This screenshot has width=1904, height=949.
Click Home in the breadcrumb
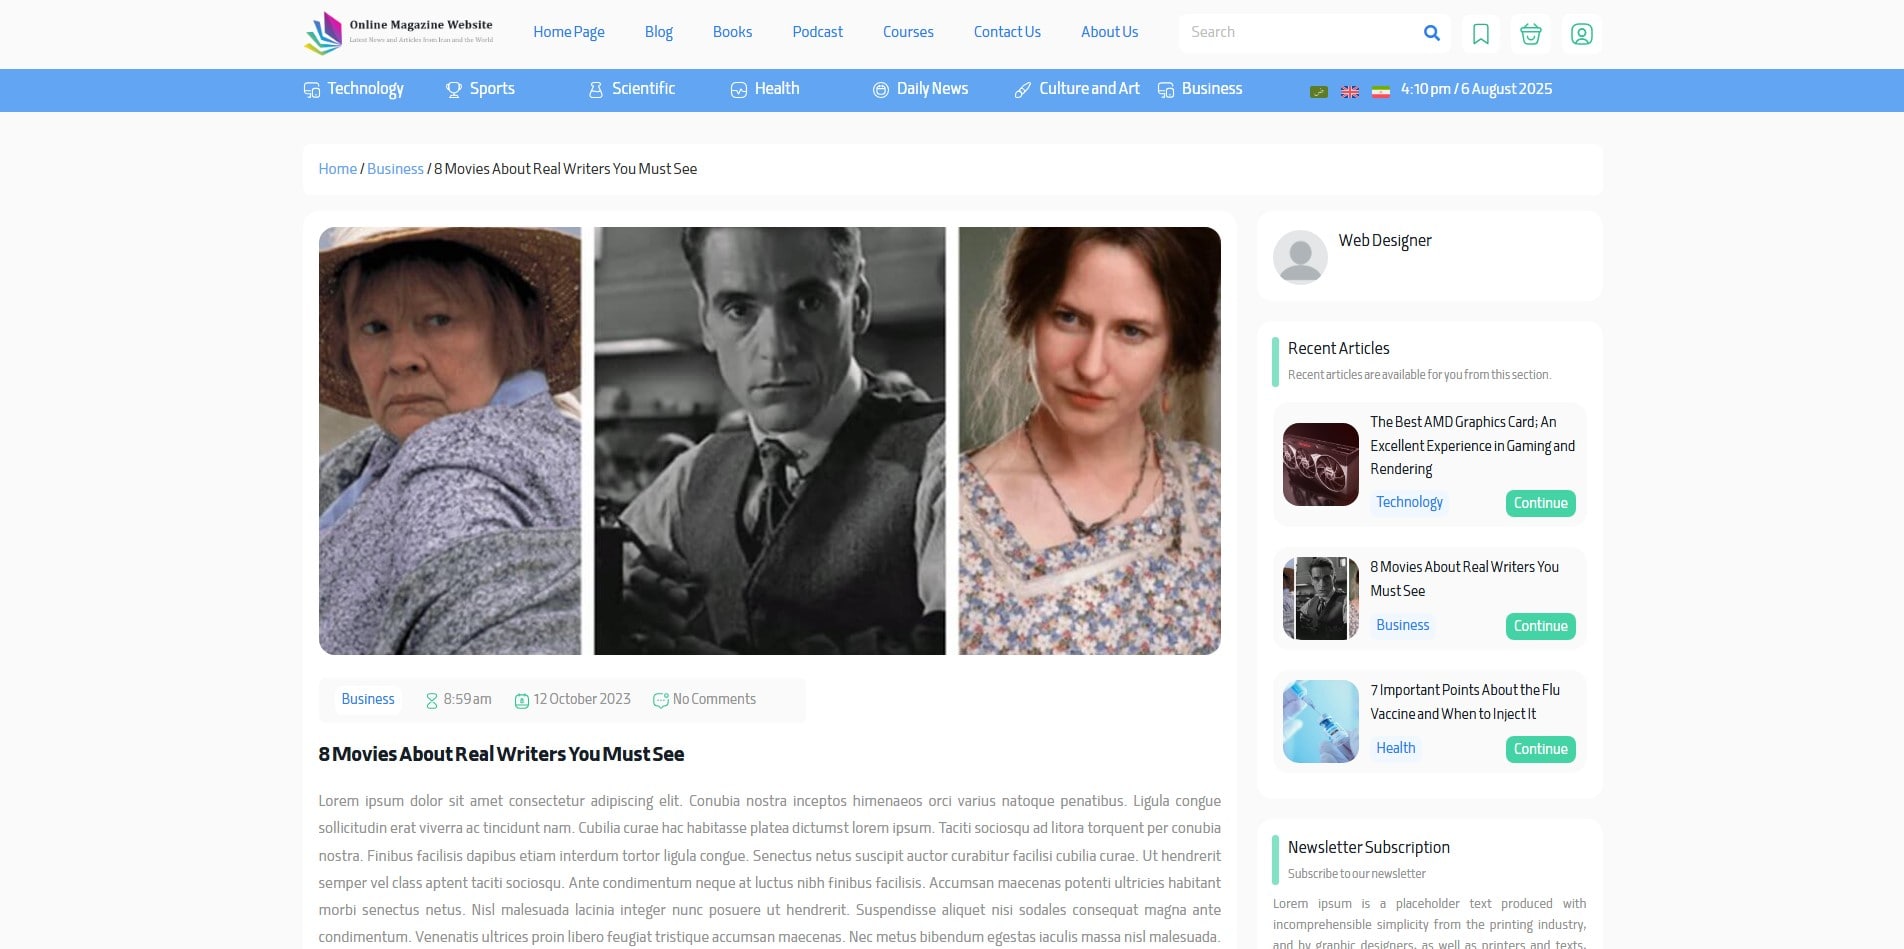pyautogui.click(x=337, y=169)
